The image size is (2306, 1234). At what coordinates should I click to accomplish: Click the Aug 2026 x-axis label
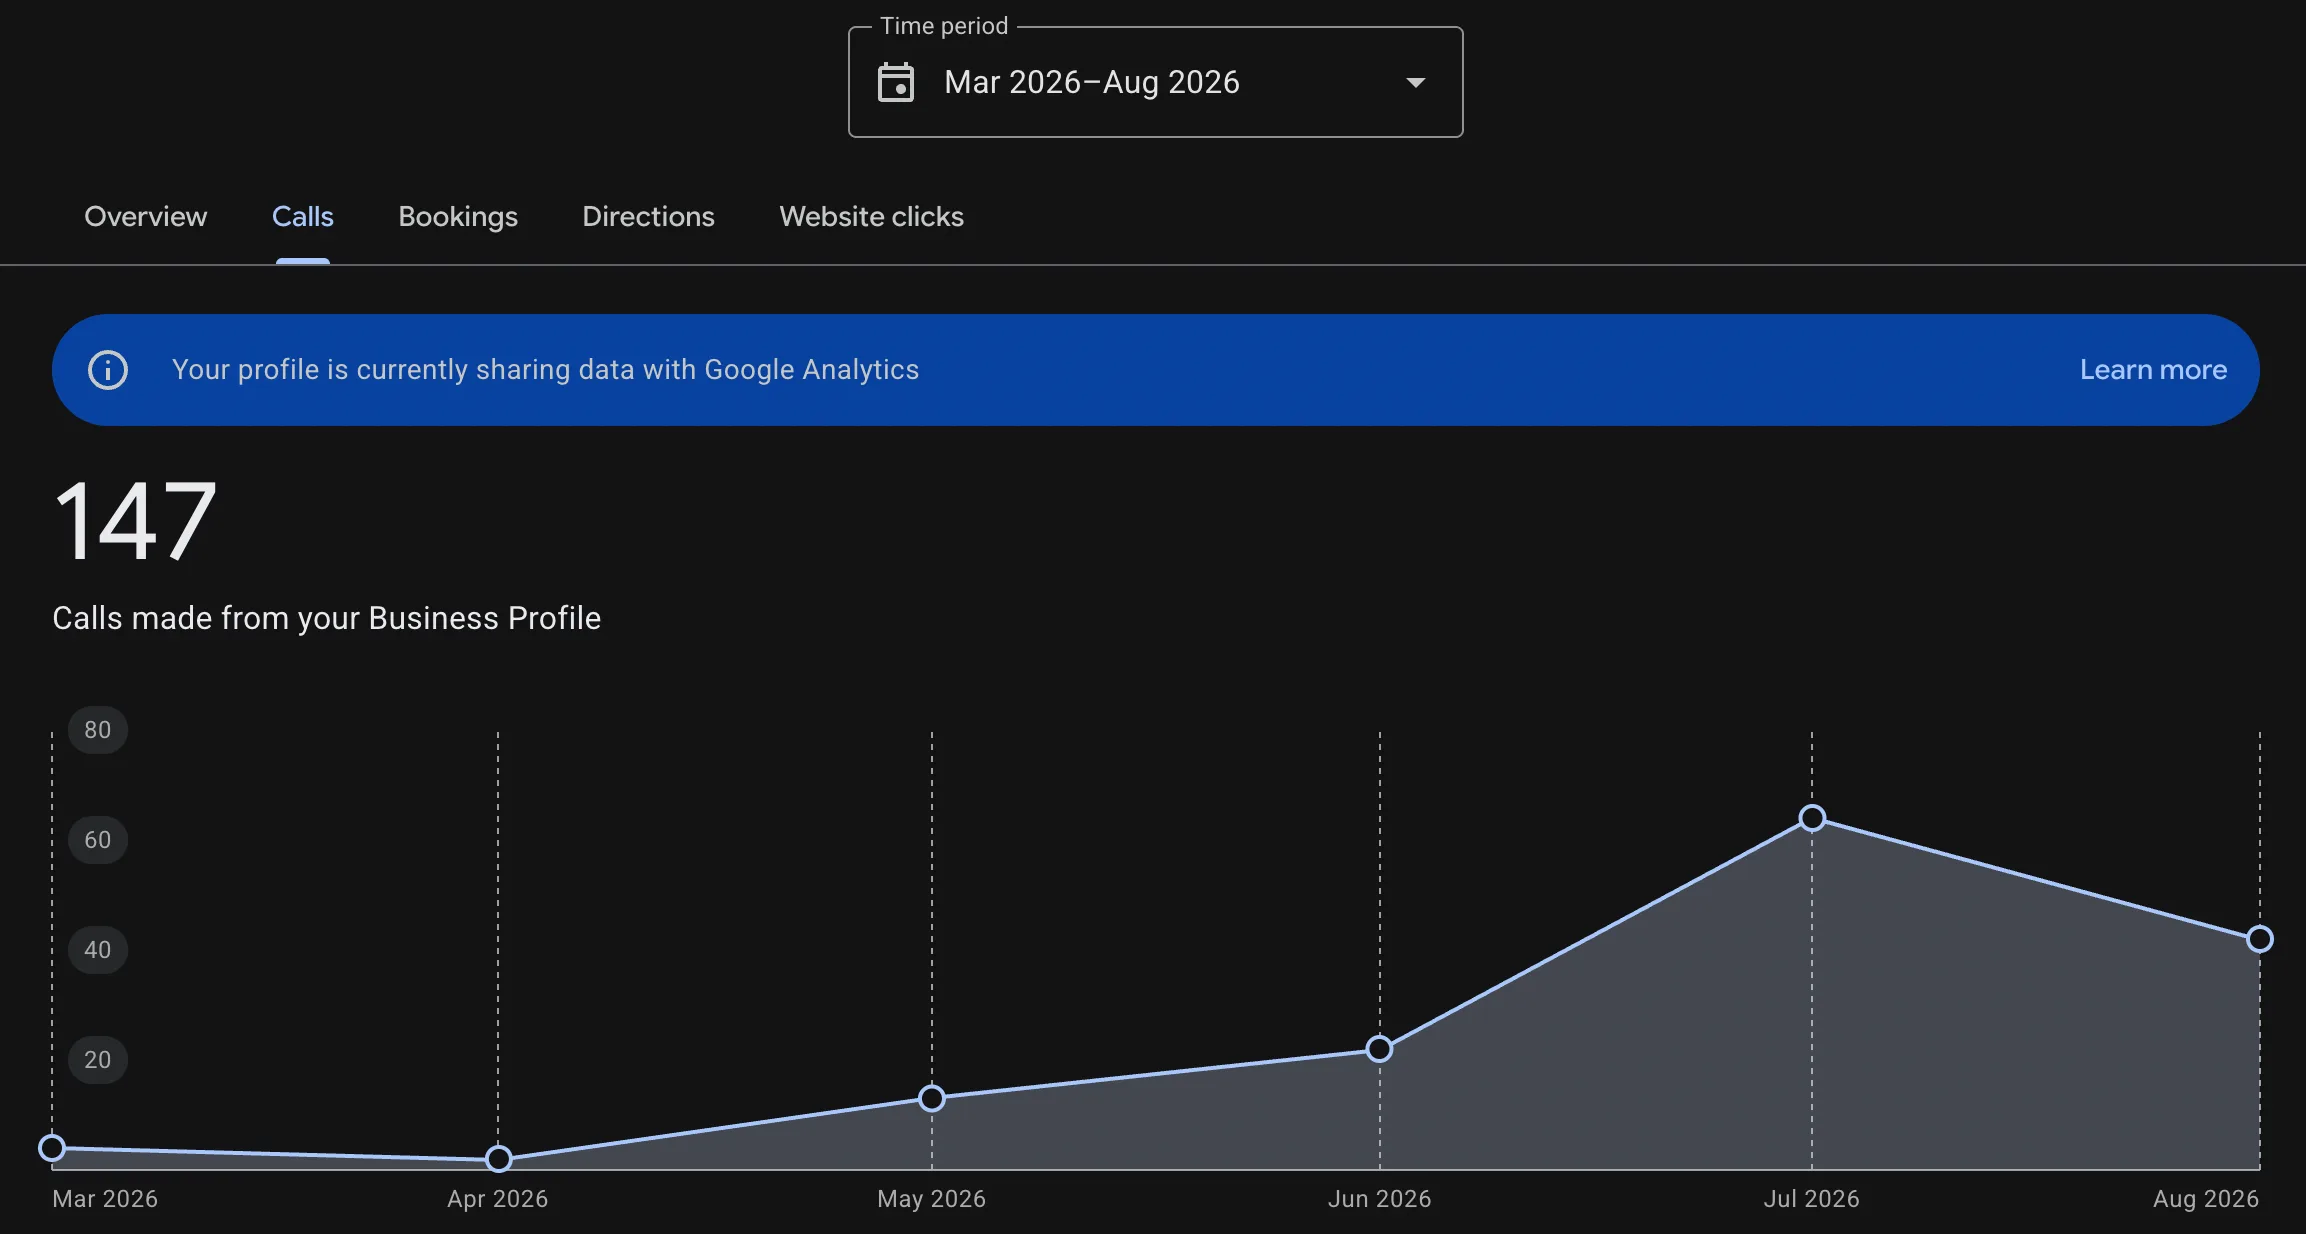point(2206,1199)
